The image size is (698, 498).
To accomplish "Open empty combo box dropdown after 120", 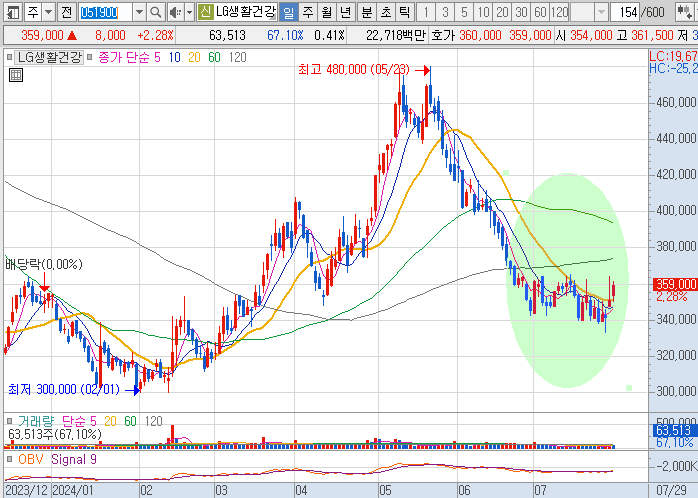I will point(601,12).
